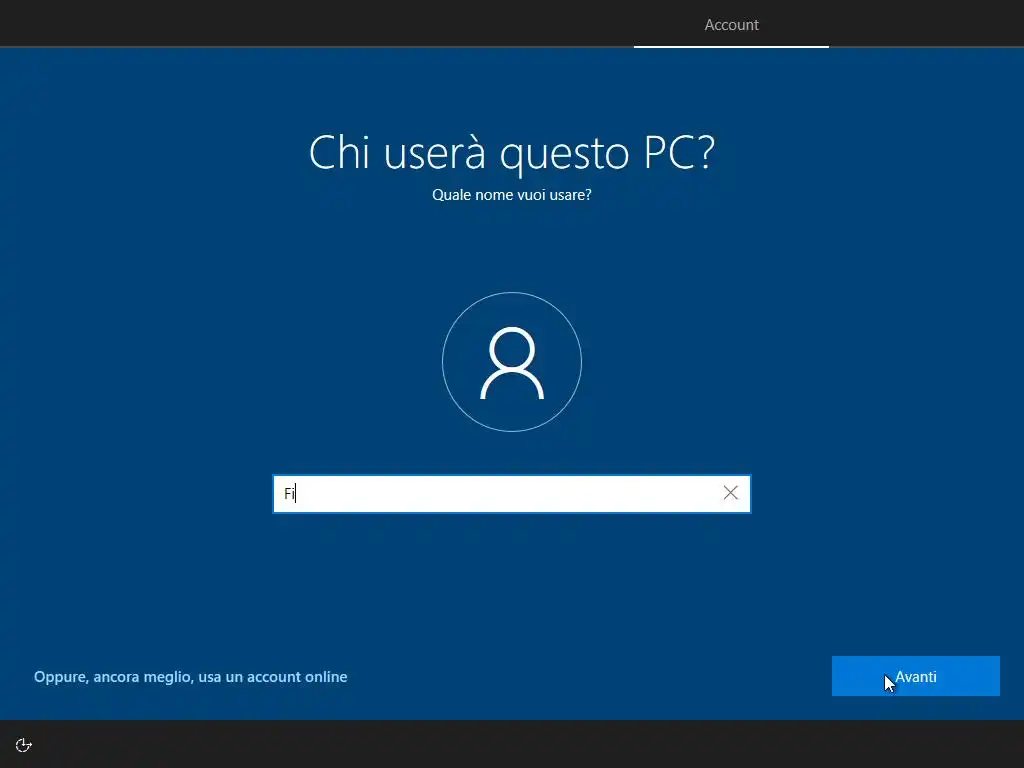Open the accessibility icon in bottom bar
Viewport: 1024px width, 768px height.
24,745
